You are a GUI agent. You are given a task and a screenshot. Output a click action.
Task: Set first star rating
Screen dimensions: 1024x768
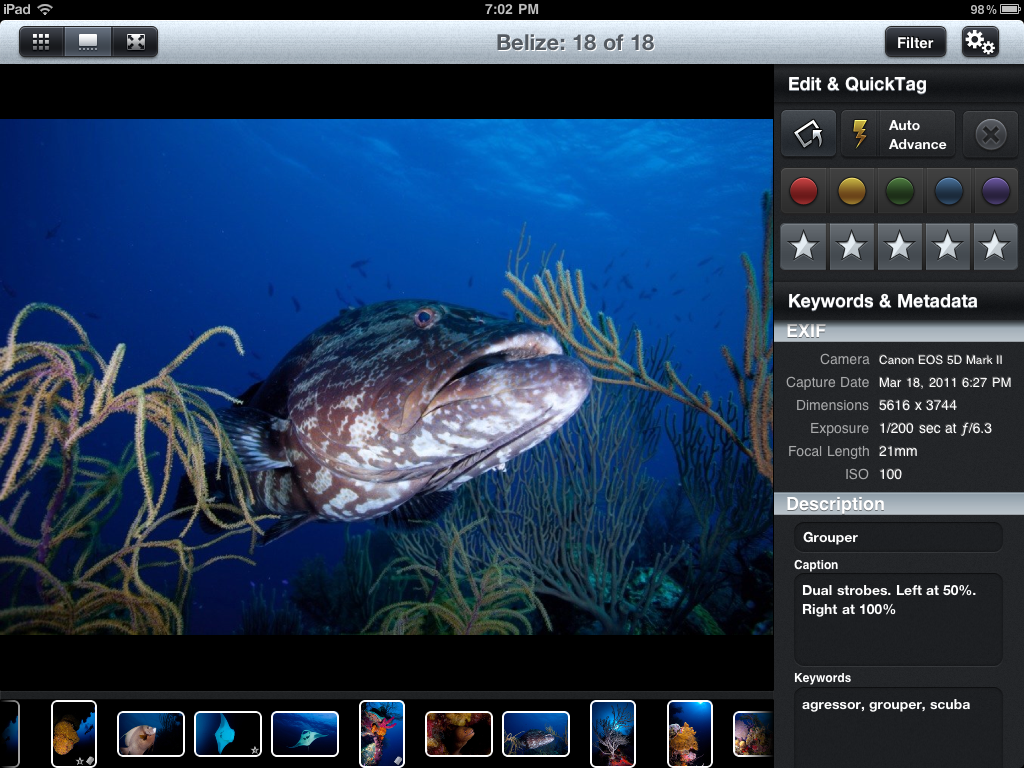coord(803,247)
